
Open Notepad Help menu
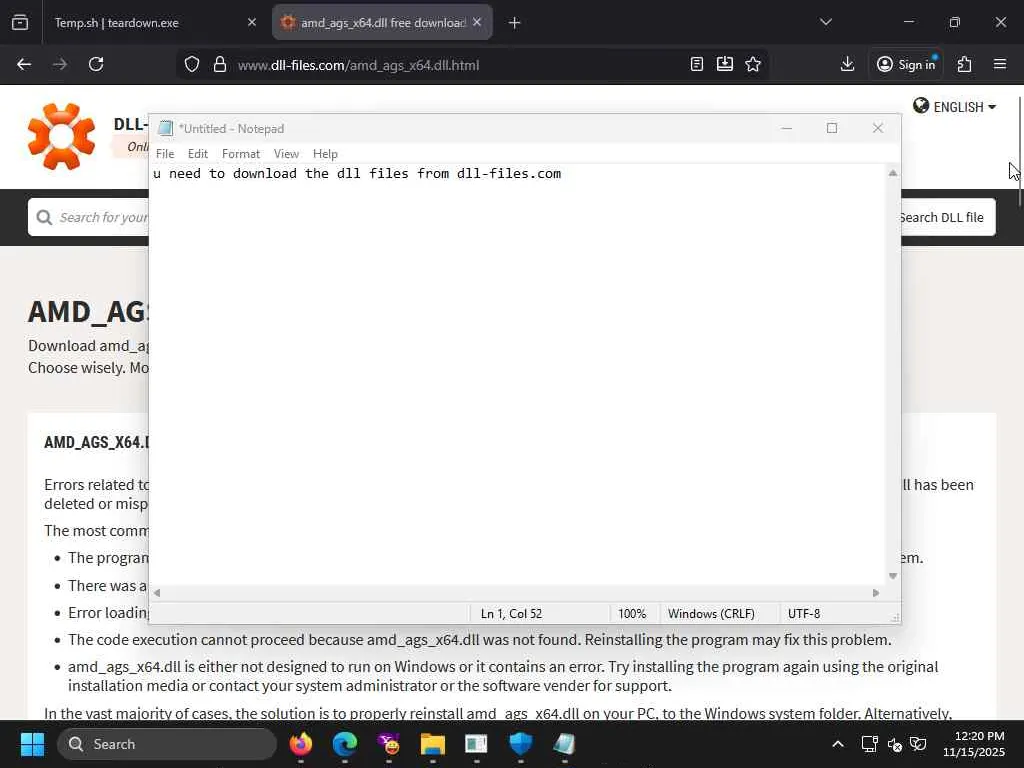[x=325, y=154]
